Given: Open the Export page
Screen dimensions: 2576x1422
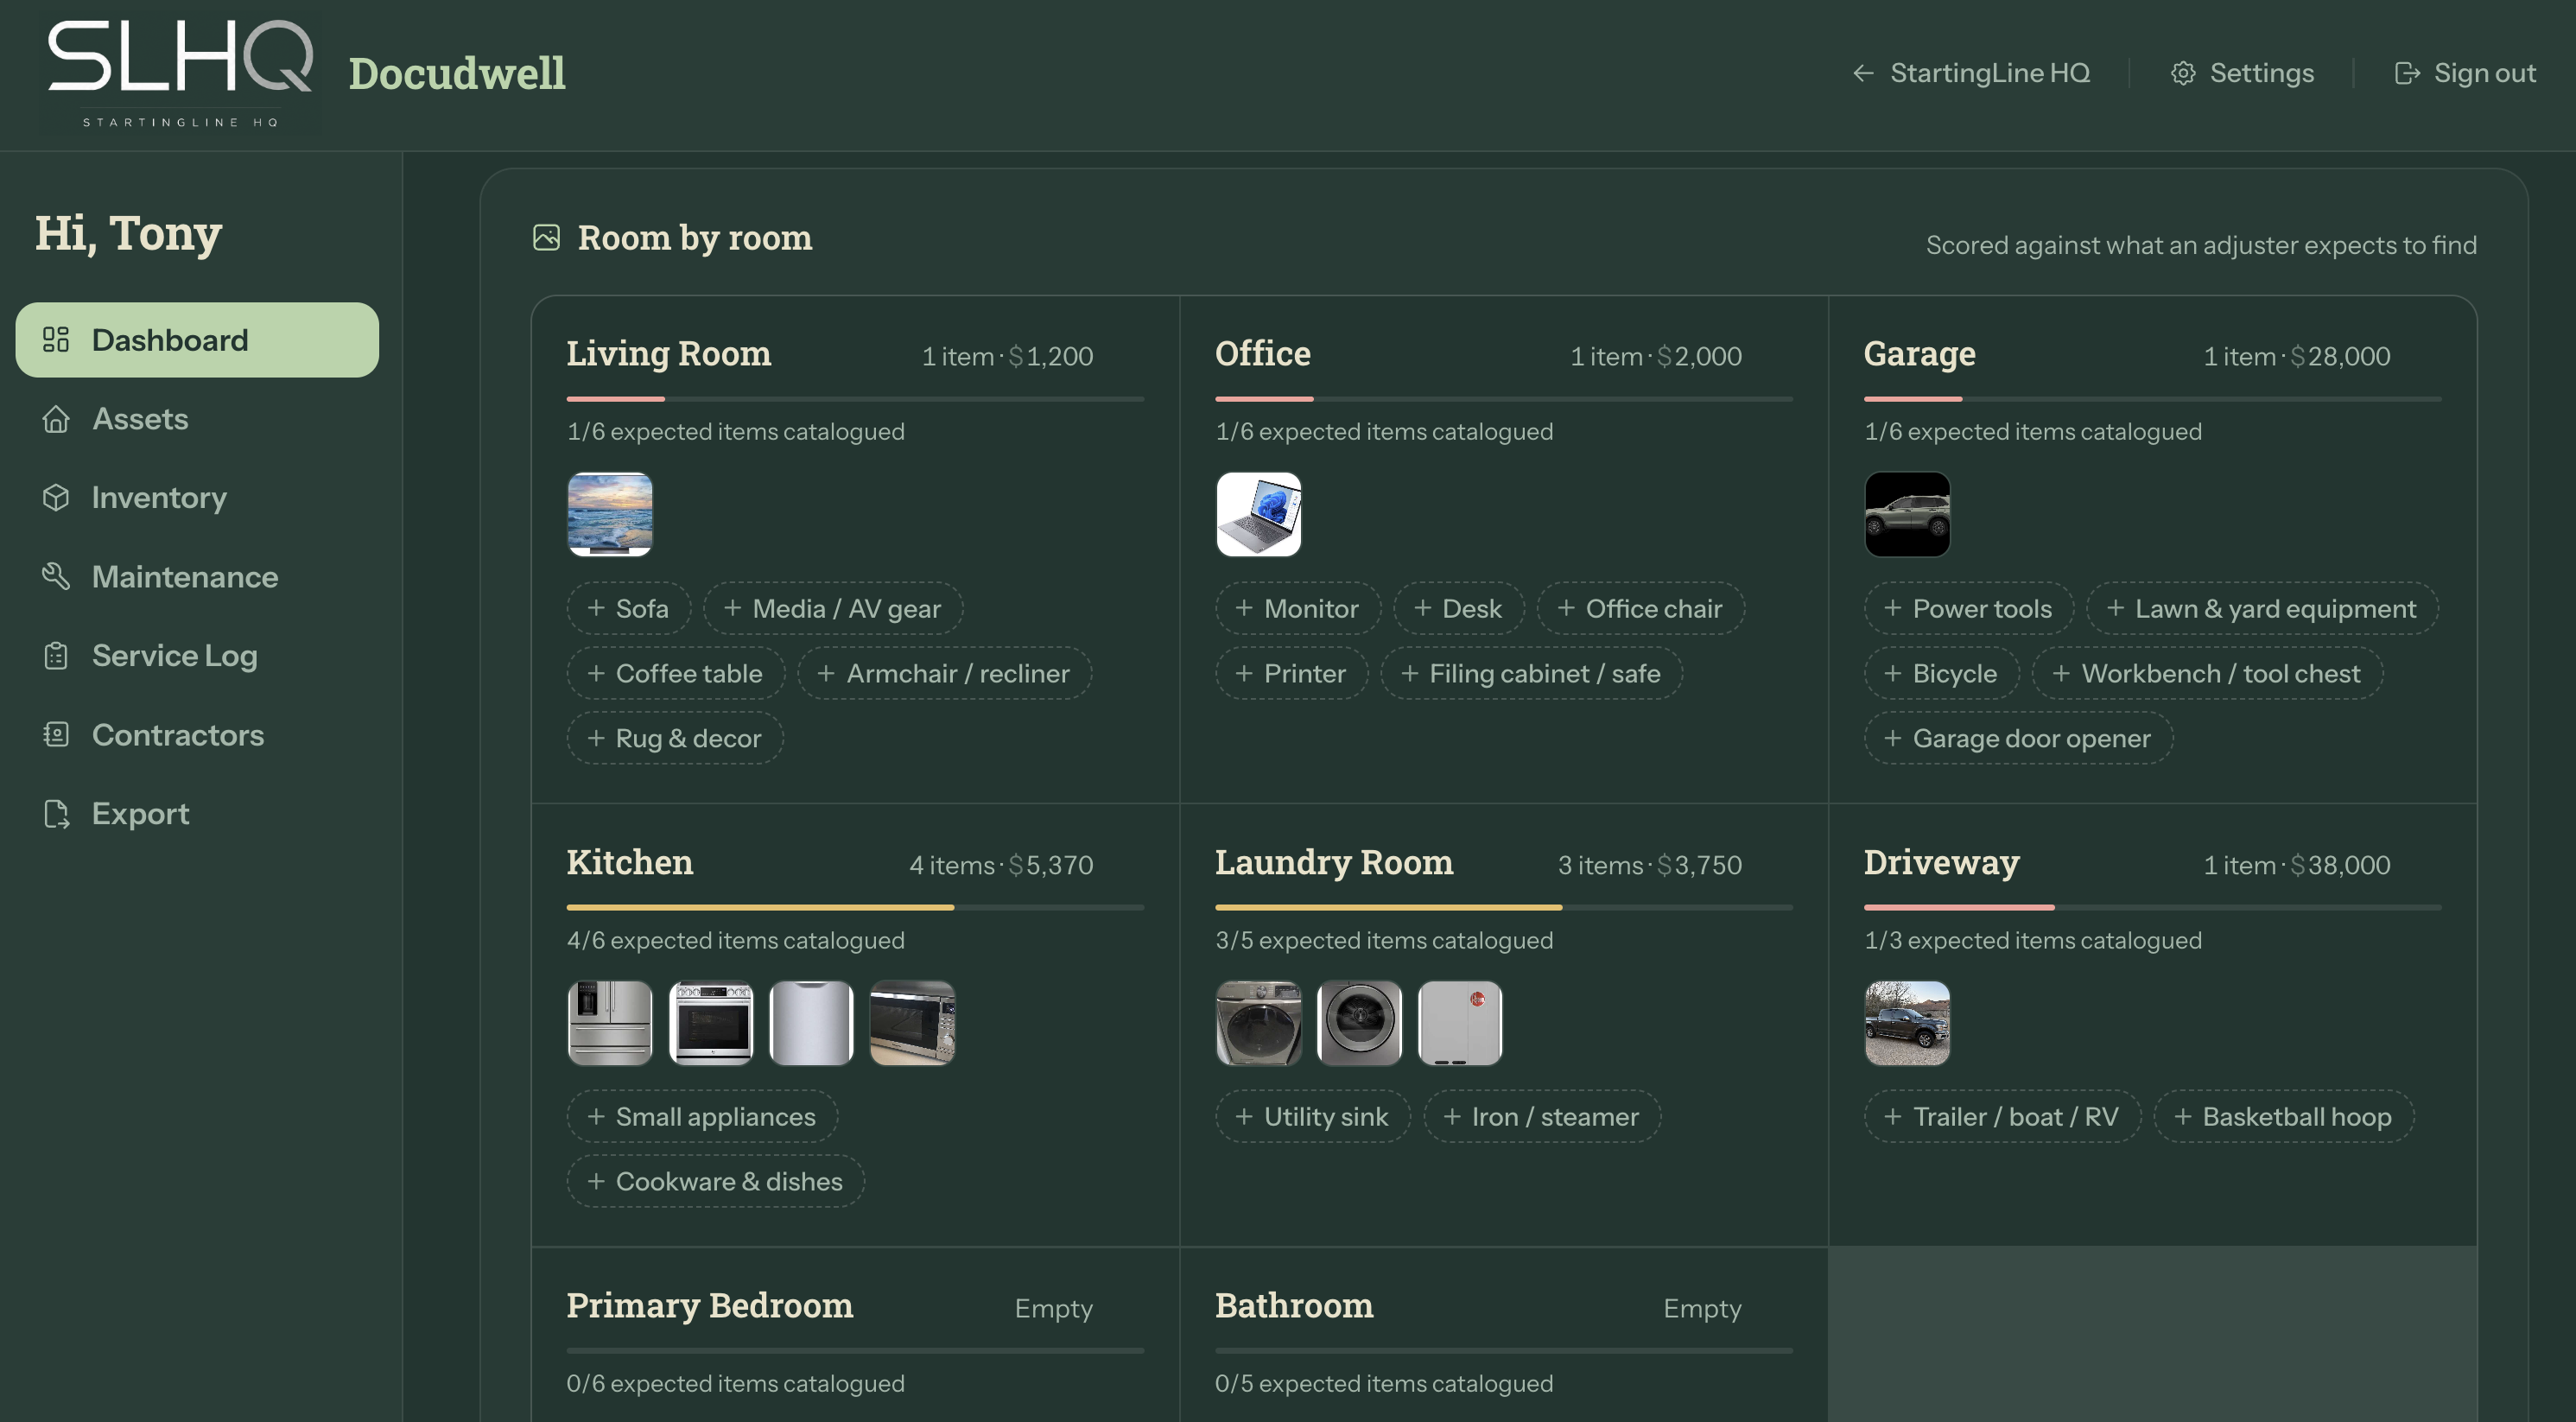Looking at the screenshot, I should [197, 814].
